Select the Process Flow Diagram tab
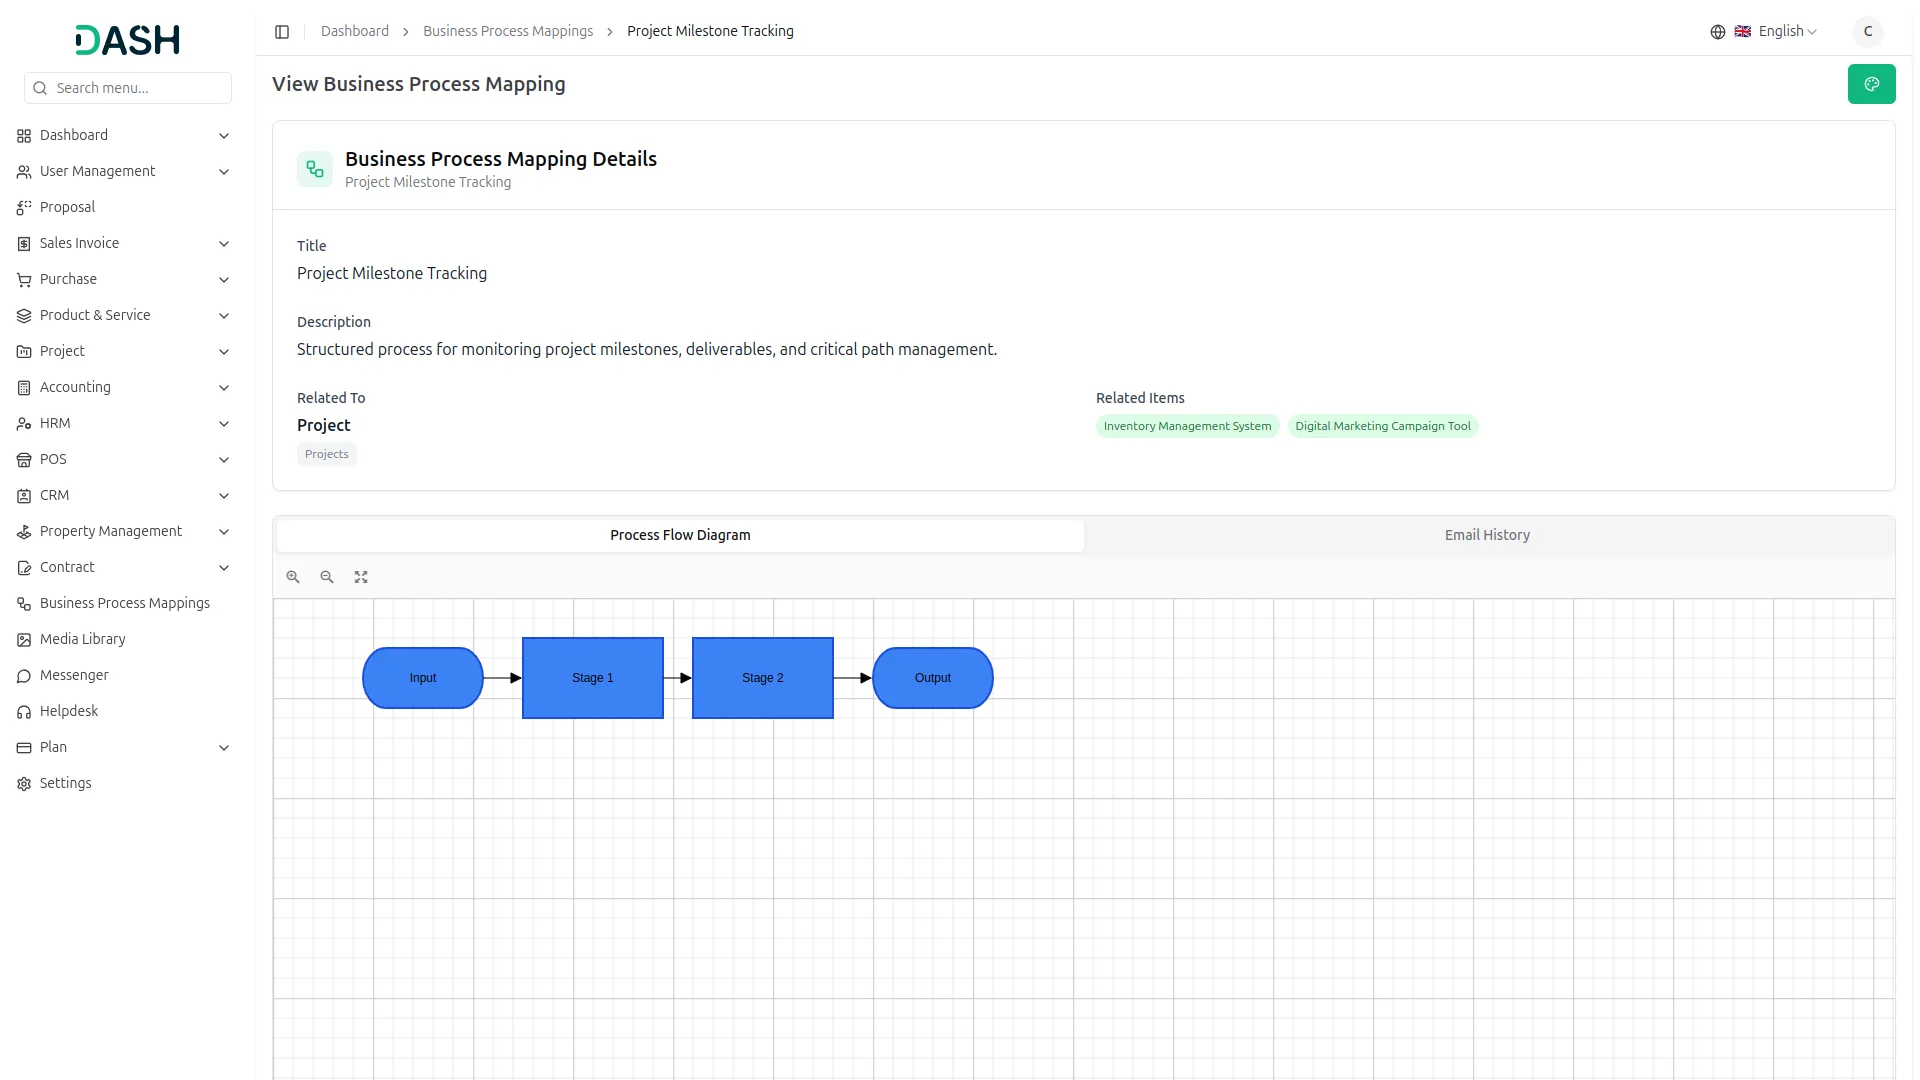This screenshot has height=1080, width=1920. click(x=680, y=535)
